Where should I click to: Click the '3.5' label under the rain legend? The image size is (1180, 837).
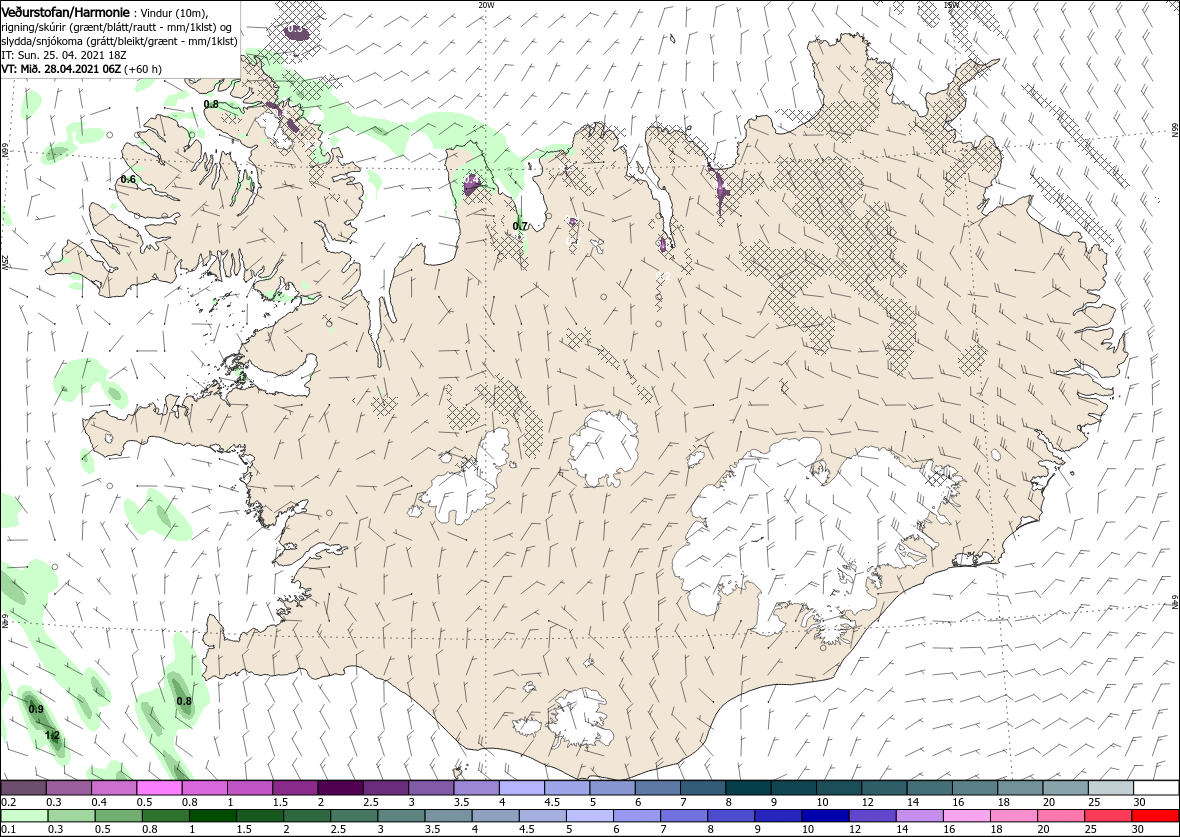coord(434,829)
